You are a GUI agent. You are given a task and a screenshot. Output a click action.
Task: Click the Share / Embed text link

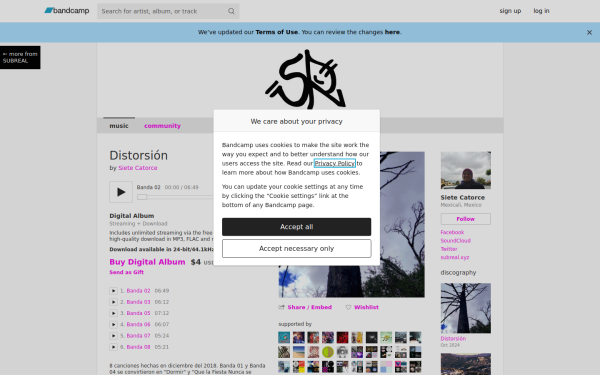click(310, 307)
